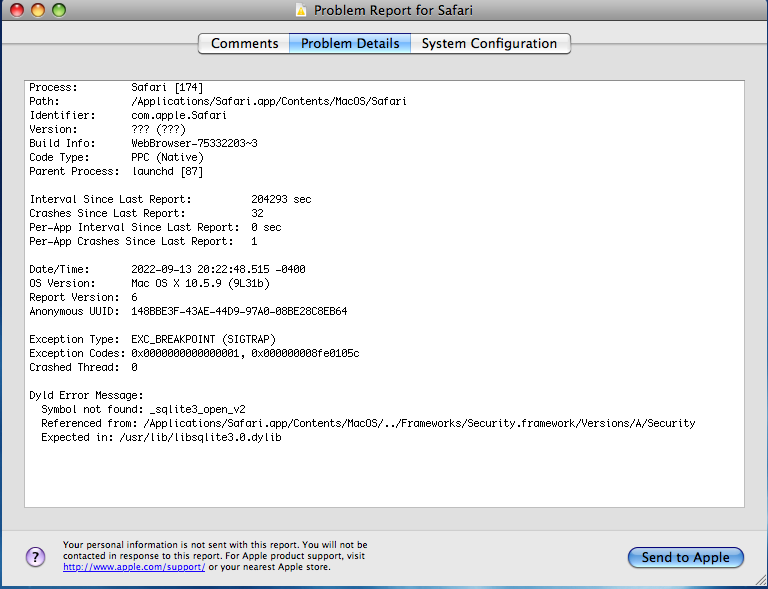This screenshot has width=768, height=589.
Task: Select the Problem Details tab
Action: [x=350, y=44]
